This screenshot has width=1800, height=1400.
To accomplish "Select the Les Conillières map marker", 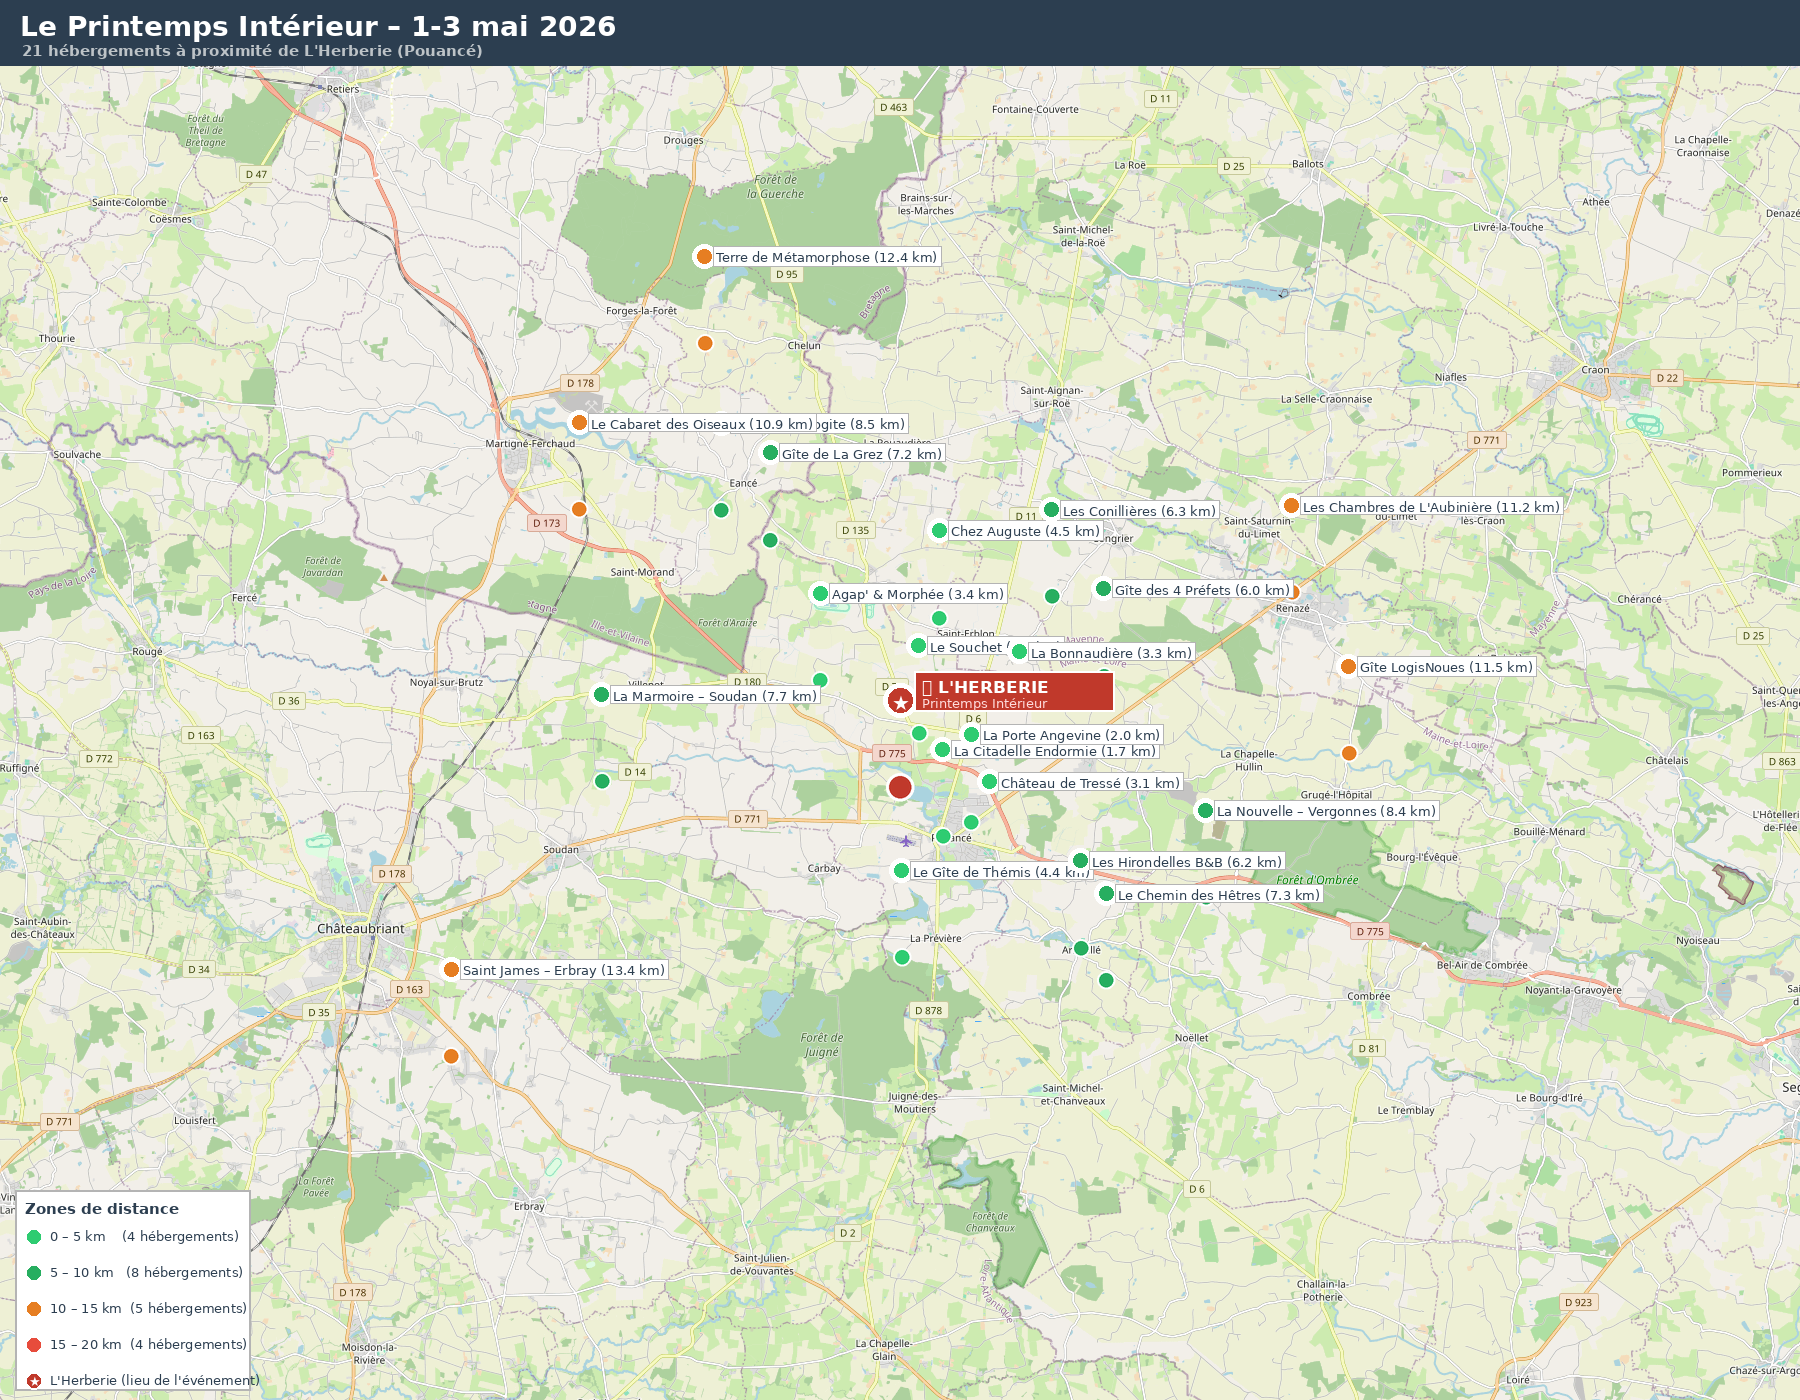I will pyautogui.click(x=1051, y=510).
